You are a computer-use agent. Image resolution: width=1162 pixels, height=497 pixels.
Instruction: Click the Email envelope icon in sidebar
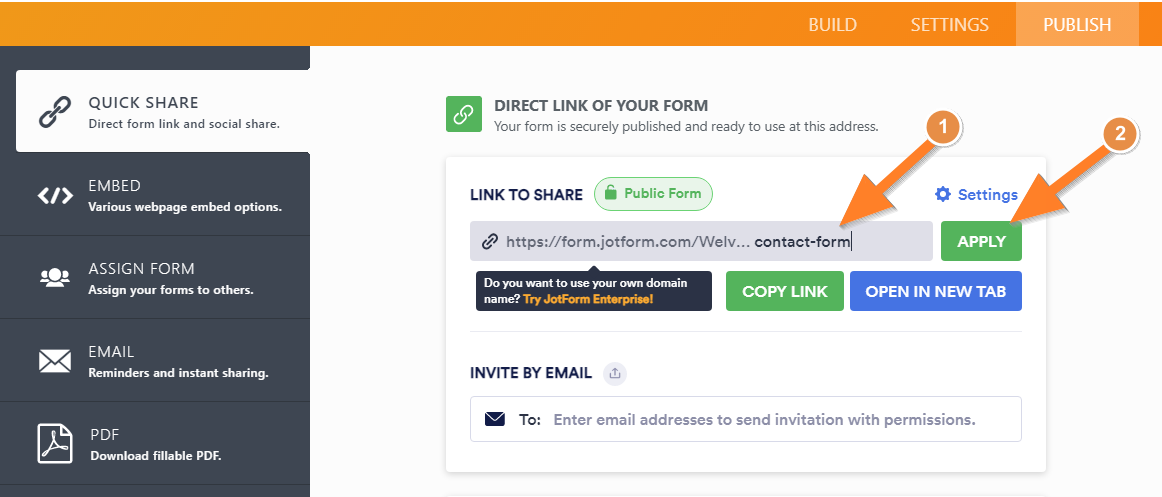[x=55, y=360]
